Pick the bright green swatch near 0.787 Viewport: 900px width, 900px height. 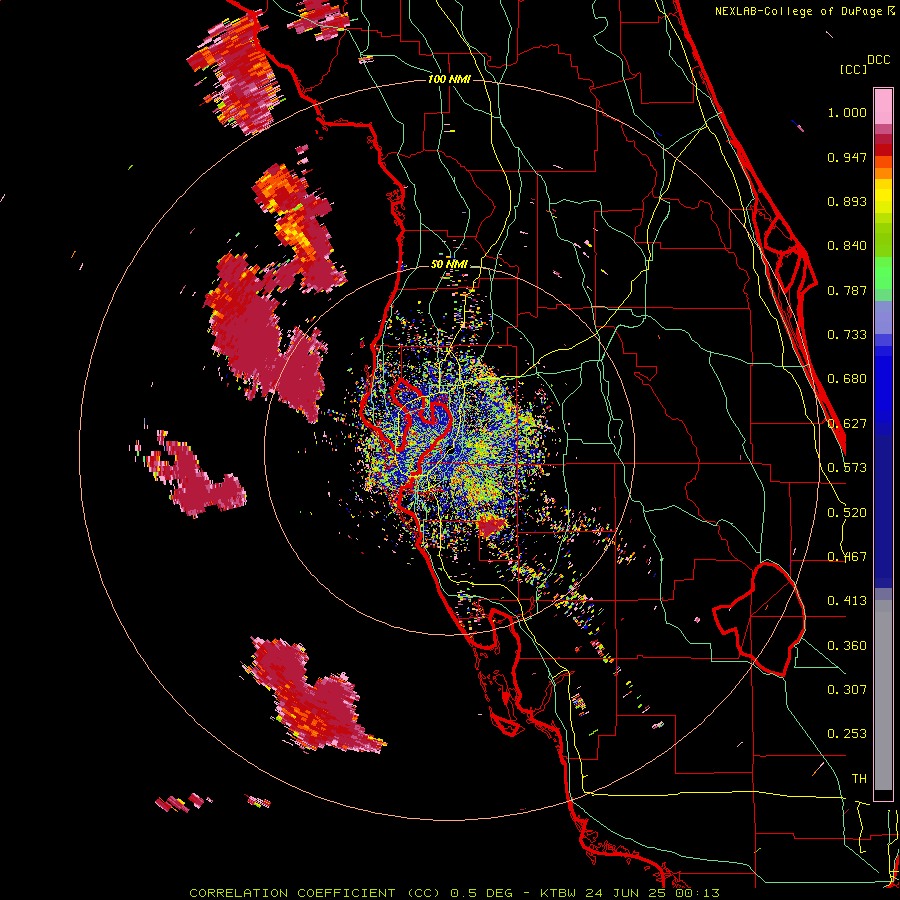pyautogui.click(x=883, y=273)
